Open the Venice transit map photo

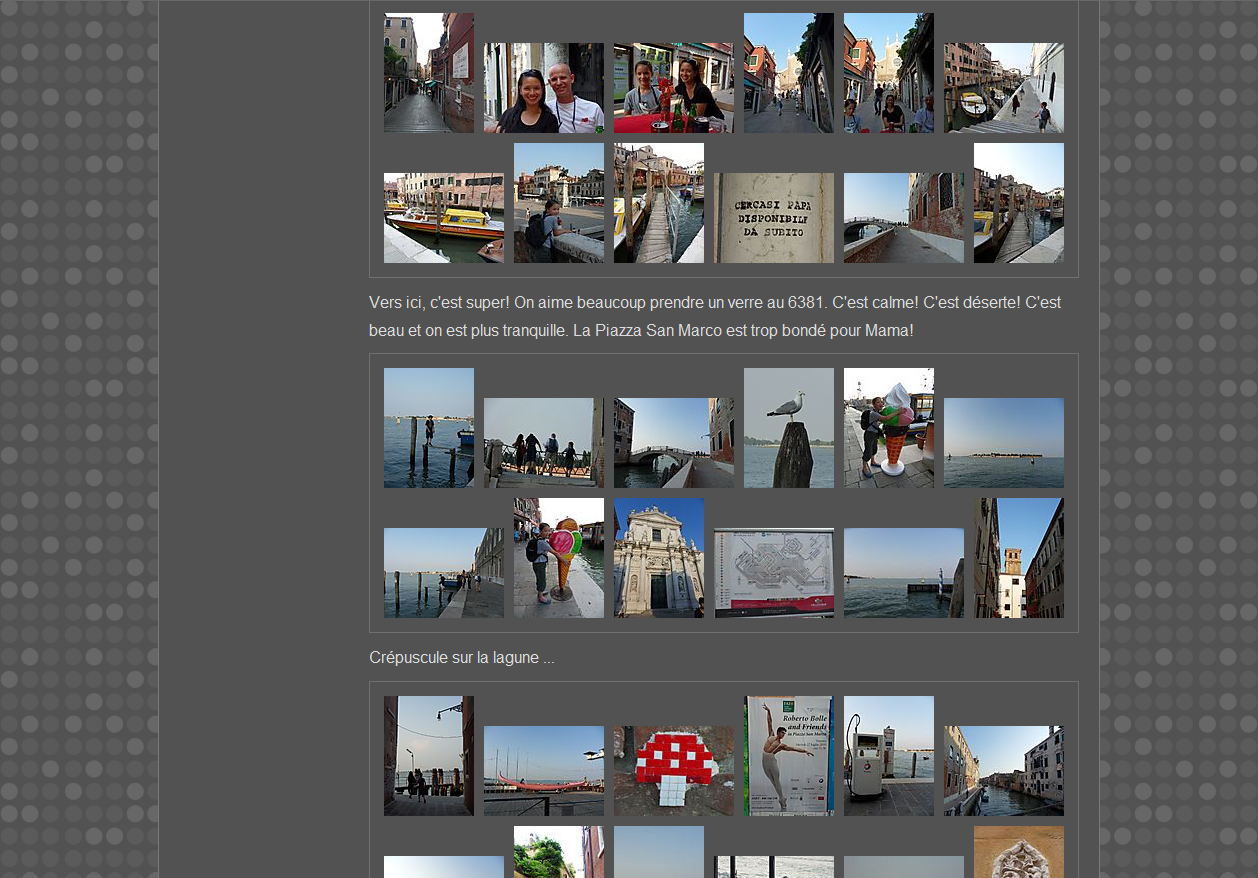[773, 573]
